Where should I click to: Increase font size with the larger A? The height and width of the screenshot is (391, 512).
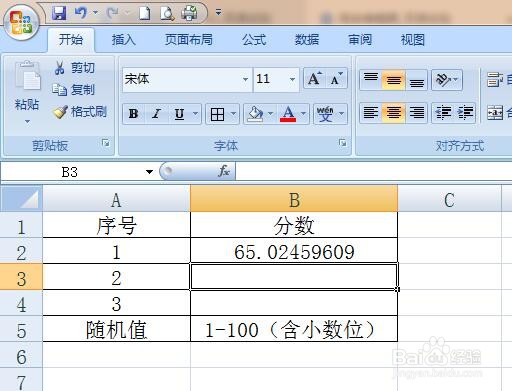(x=314, y=79)
